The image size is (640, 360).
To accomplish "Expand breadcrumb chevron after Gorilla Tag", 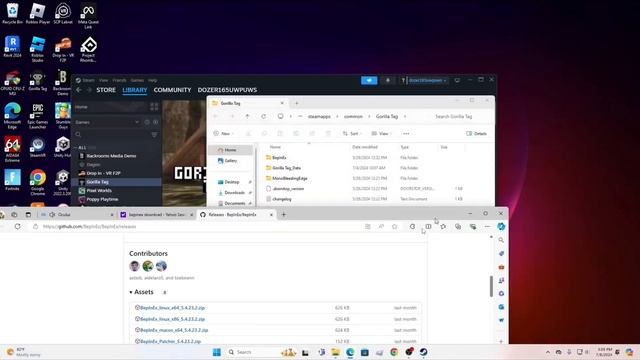I will [x=405, y=116].
